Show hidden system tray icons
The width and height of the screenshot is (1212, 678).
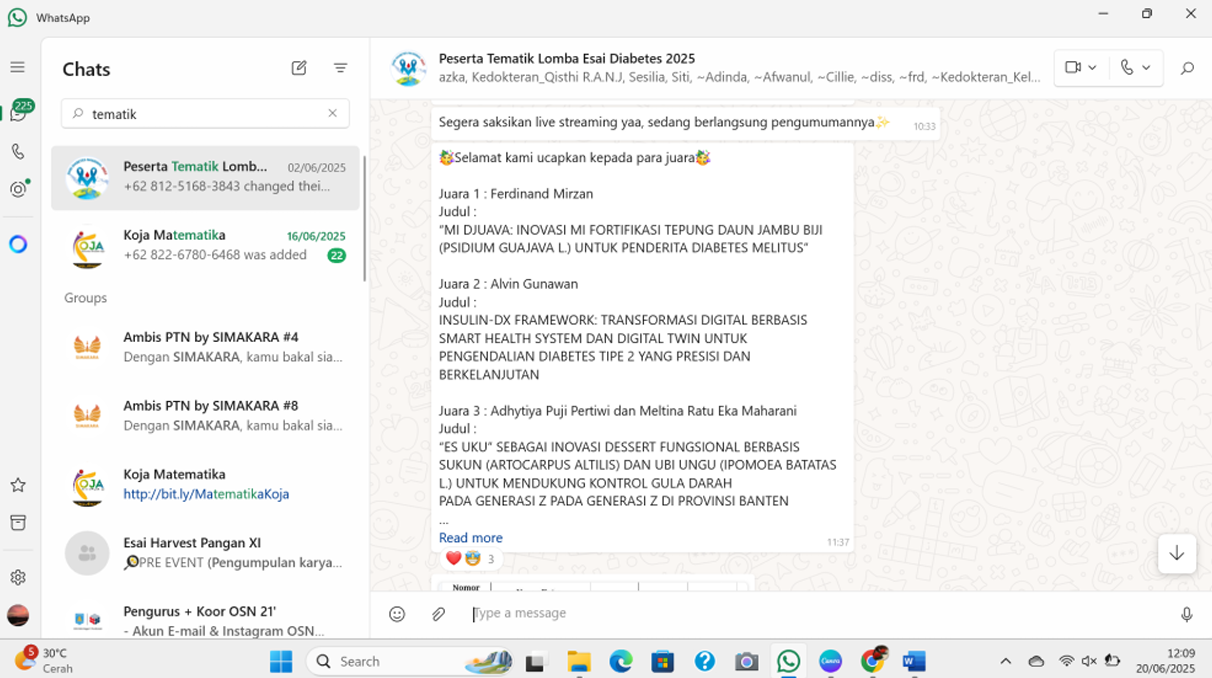click(1005, 661)
